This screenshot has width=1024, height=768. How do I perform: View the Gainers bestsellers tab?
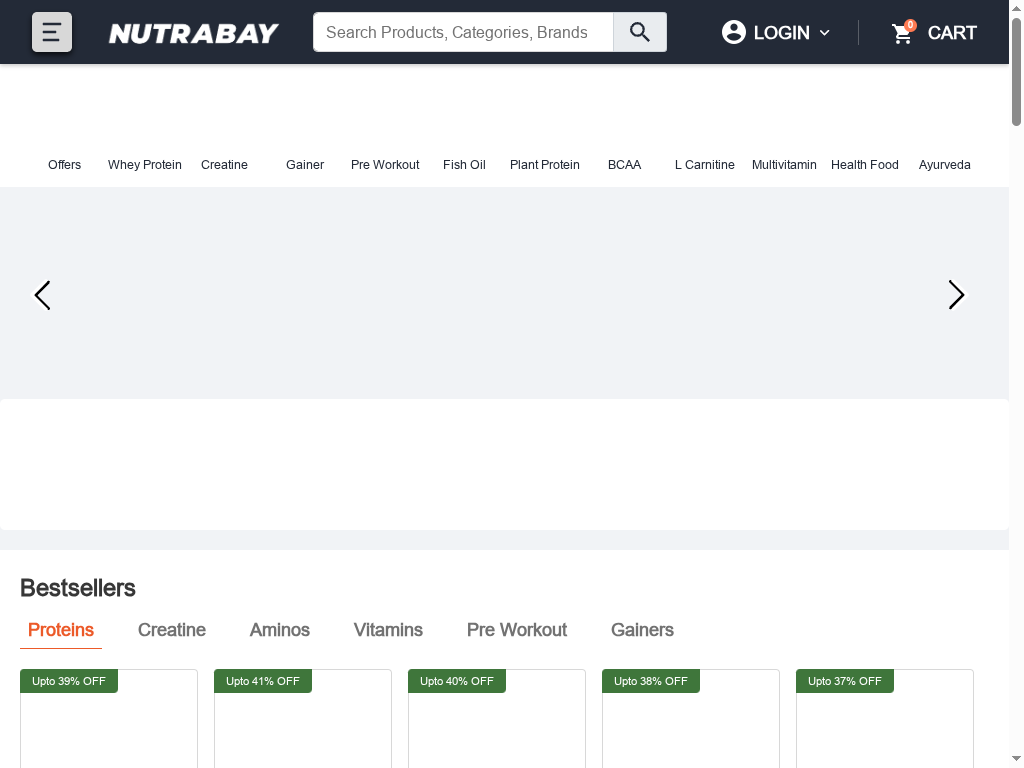pos(642,630)
